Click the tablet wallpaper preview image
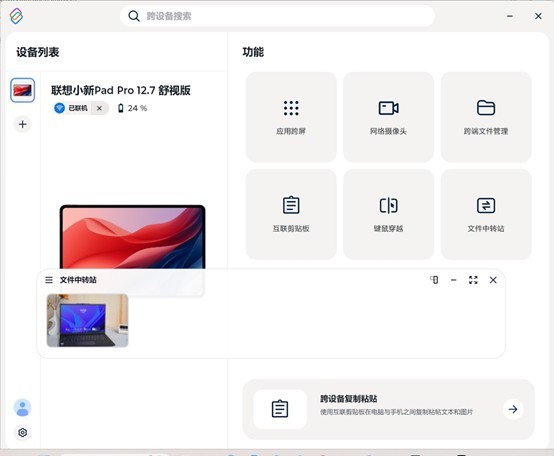The height and width of the screenshot is (456, 554). [x=132, y=237]
